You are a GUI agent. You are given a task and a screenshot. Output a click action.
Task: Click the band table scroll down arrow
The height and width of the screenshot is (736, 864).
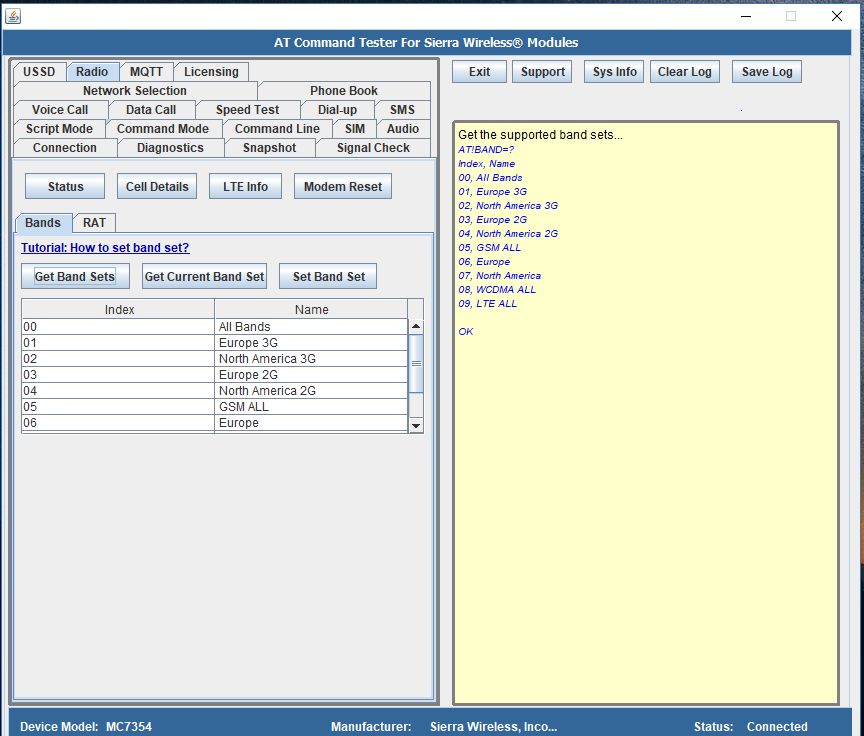(x=416, y=425)
